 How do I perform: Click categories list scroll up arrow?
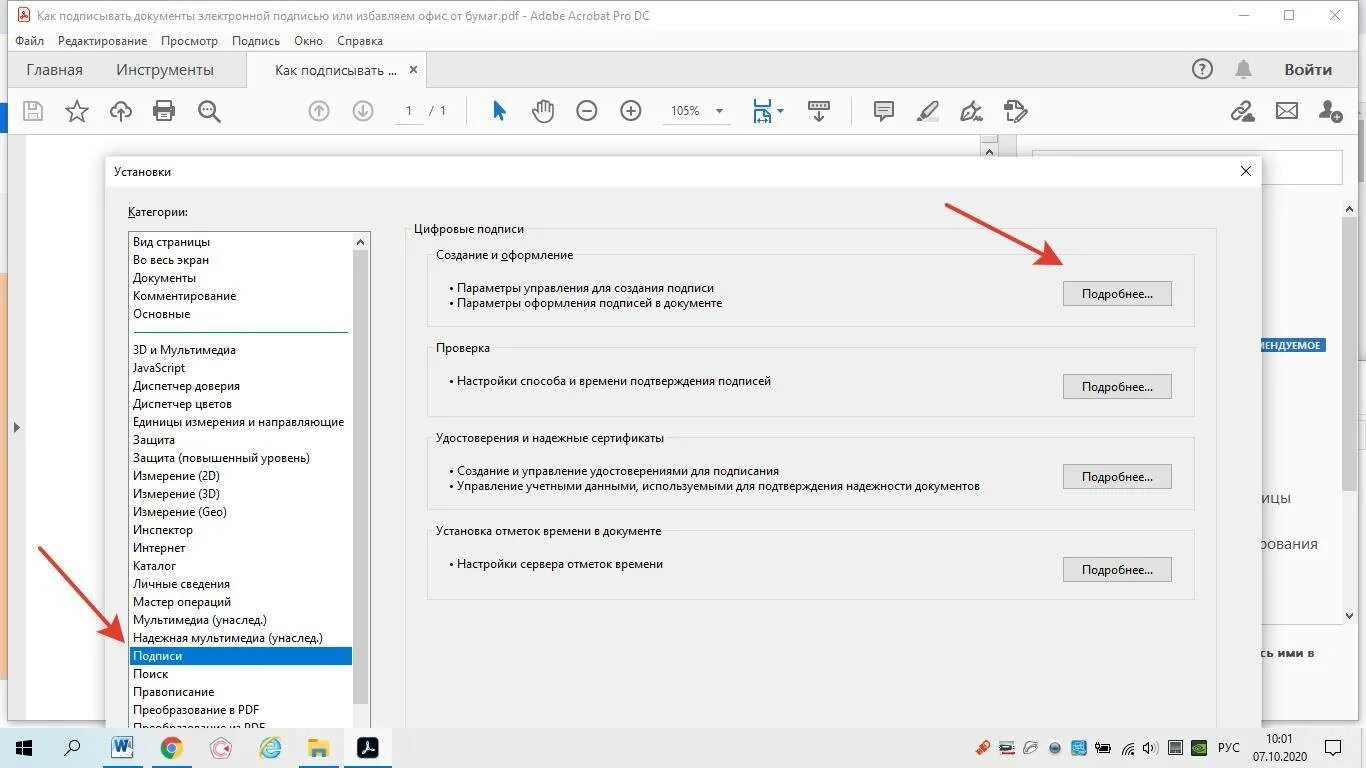pos(361,242)
